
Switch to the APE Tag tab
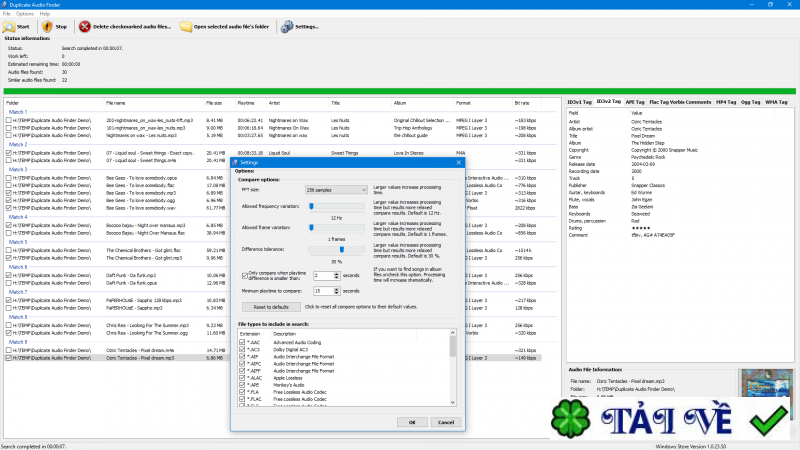(636, 102)
